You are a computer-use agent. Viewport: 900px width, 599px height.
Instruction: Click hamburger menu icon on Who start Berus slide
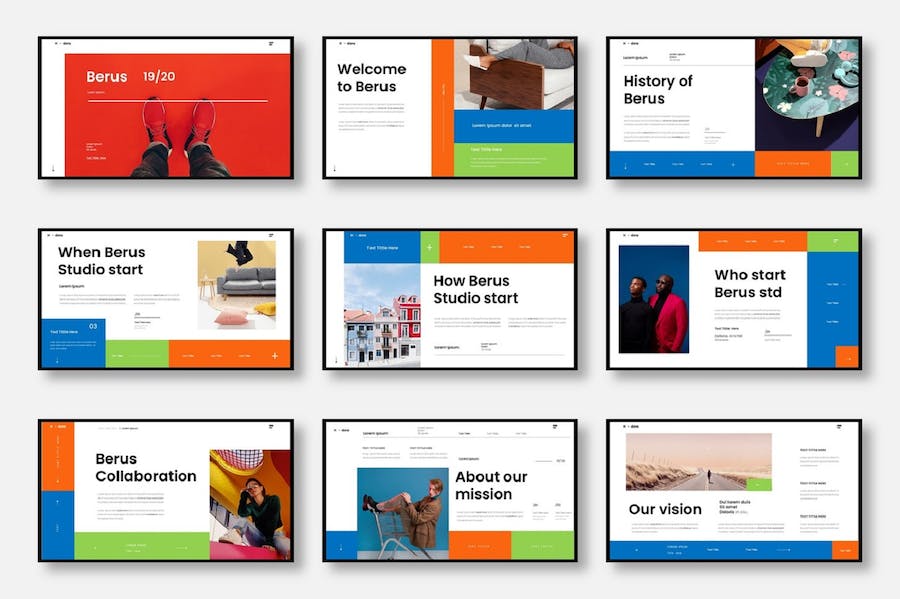pyautogui.click(x=838, y=241)
